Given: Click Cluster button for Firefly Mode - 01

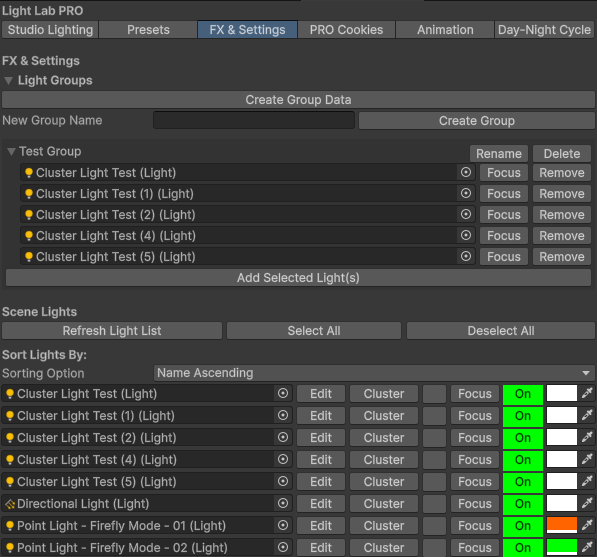Looking at the screenshot, I should [x=384, y=526].
